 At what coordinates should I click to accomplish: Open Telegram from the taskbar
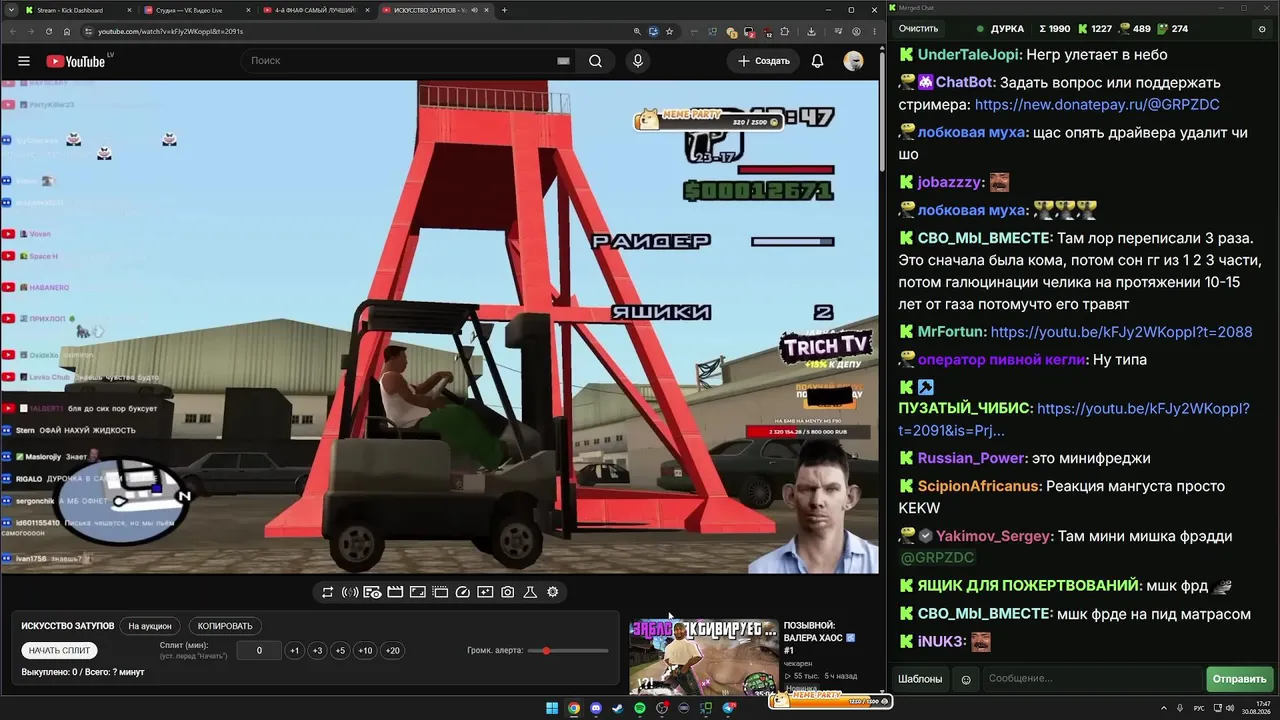(729, 708)
